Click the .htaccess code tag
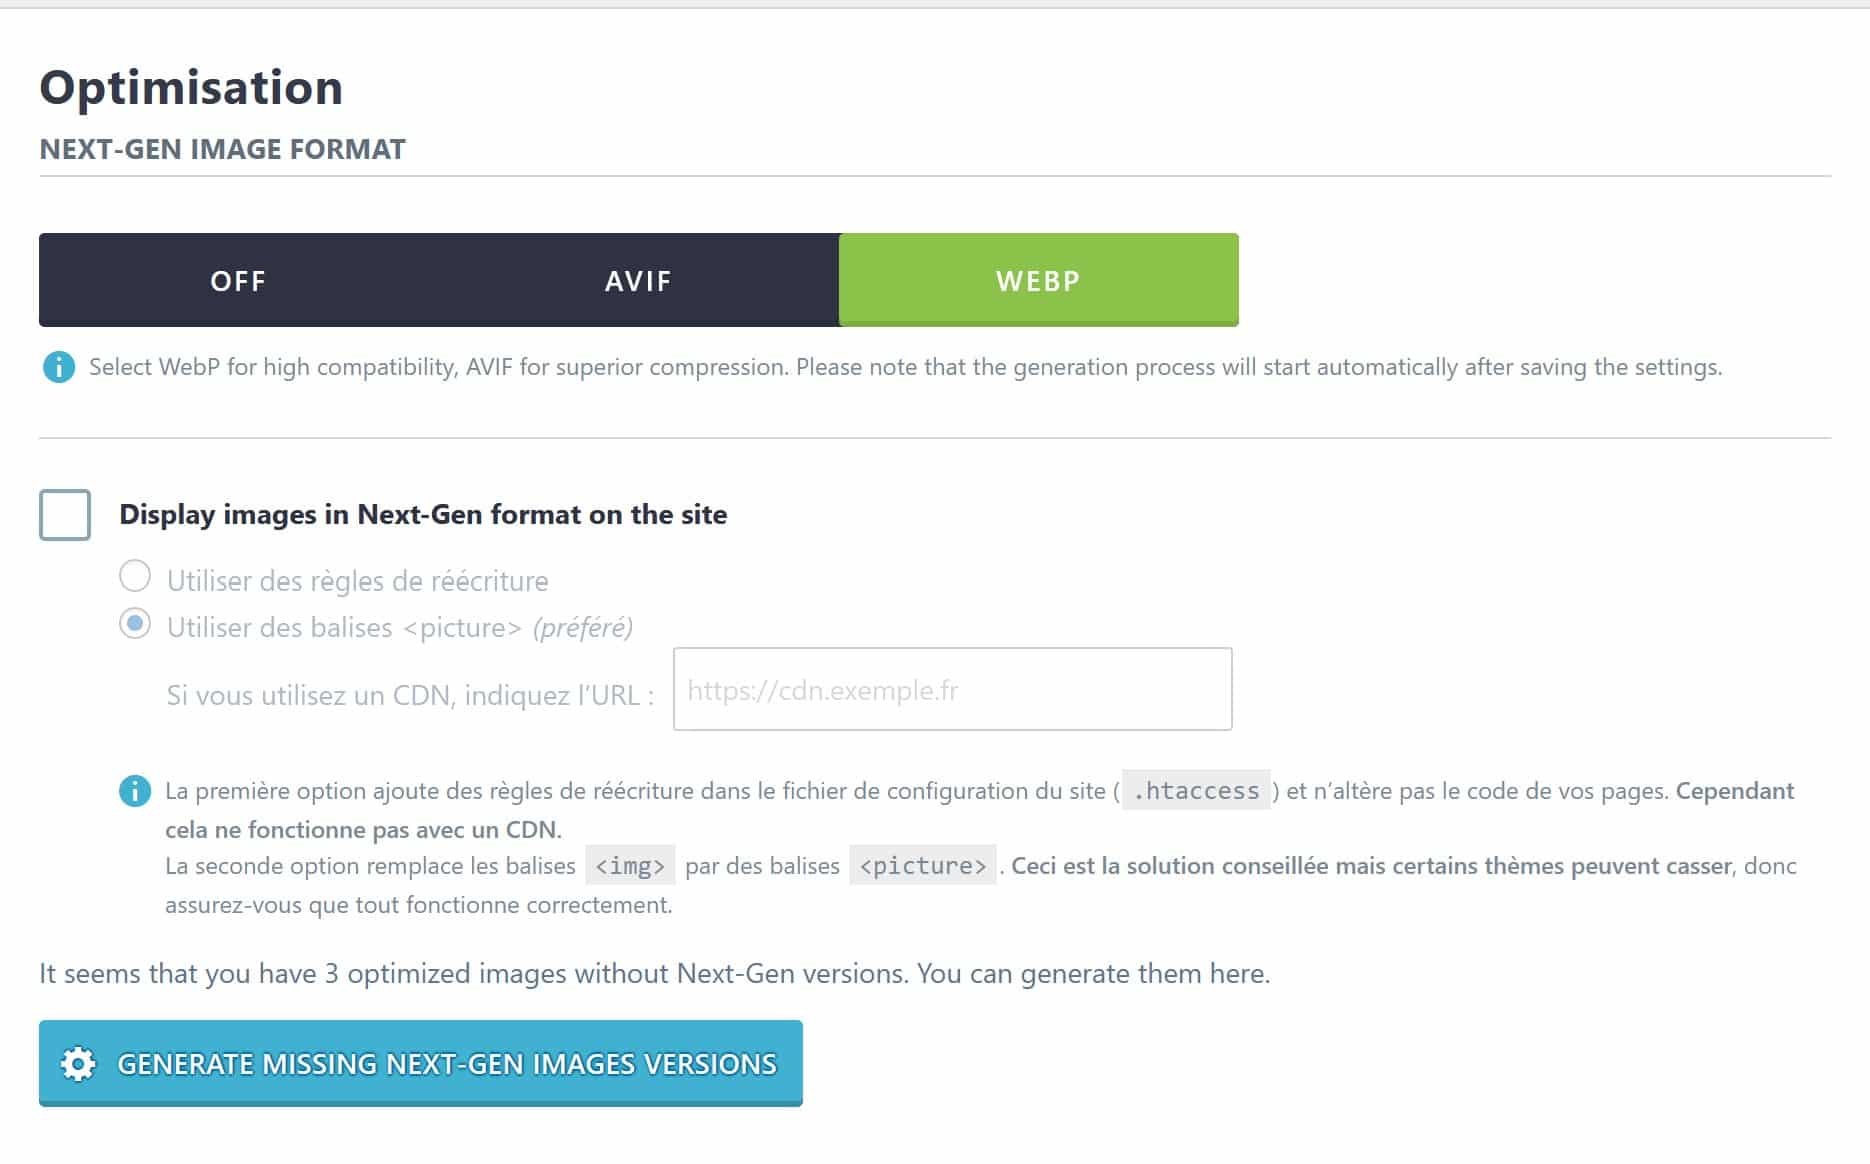Image resolution: width=1870 pixels, height=1164 pixels. point(1196,790)
